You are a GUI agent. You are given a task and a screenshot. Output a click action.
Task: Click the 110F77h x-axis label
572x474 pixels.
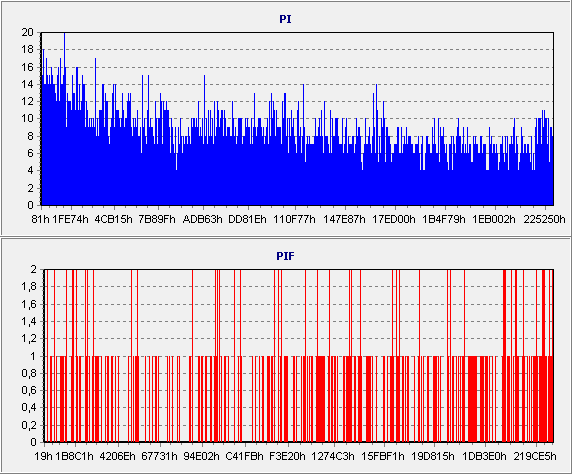click(x=294, y=219)
